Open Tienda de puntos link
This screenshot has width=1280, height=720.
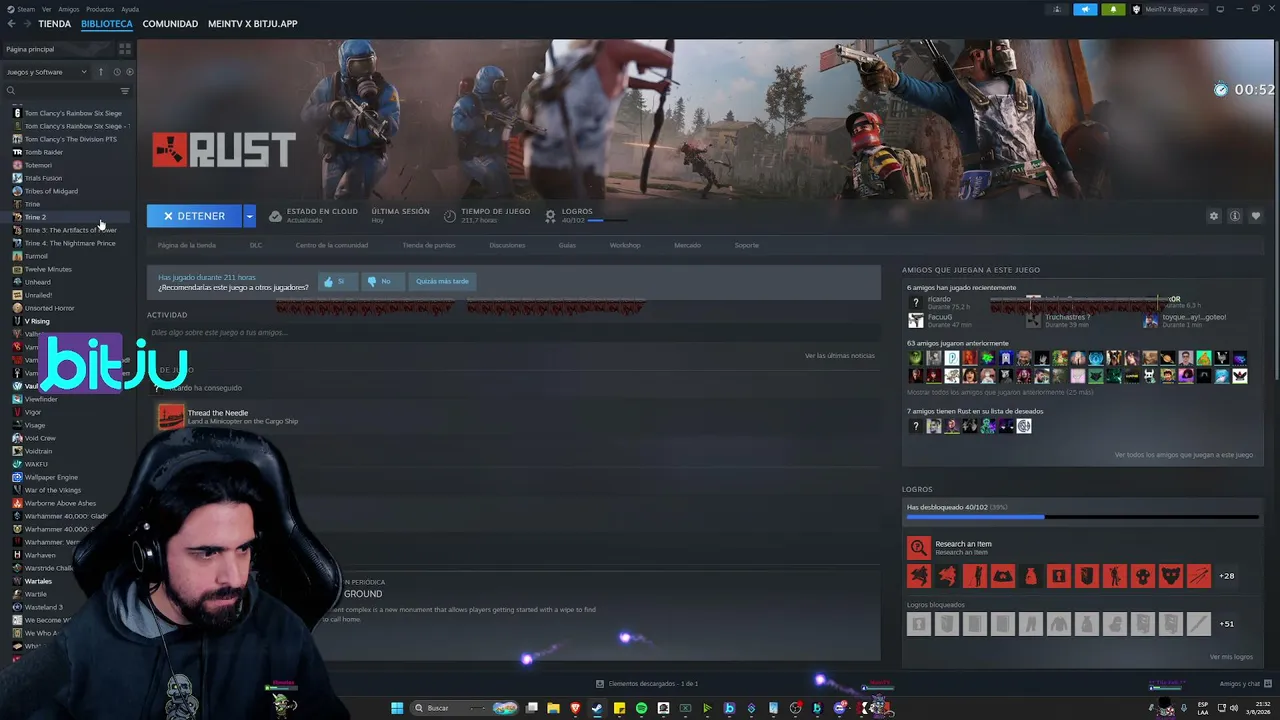(429, 245)
